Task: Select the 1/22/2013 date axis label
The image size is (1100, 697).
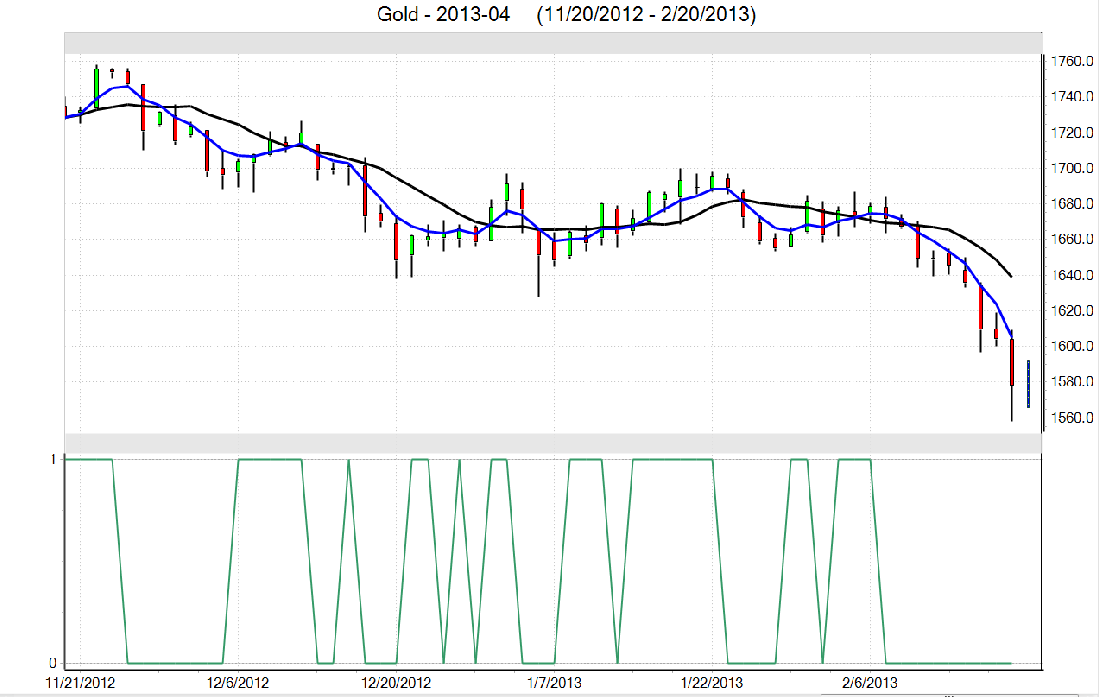Action: pyautogui.click(x=712, y=682)
